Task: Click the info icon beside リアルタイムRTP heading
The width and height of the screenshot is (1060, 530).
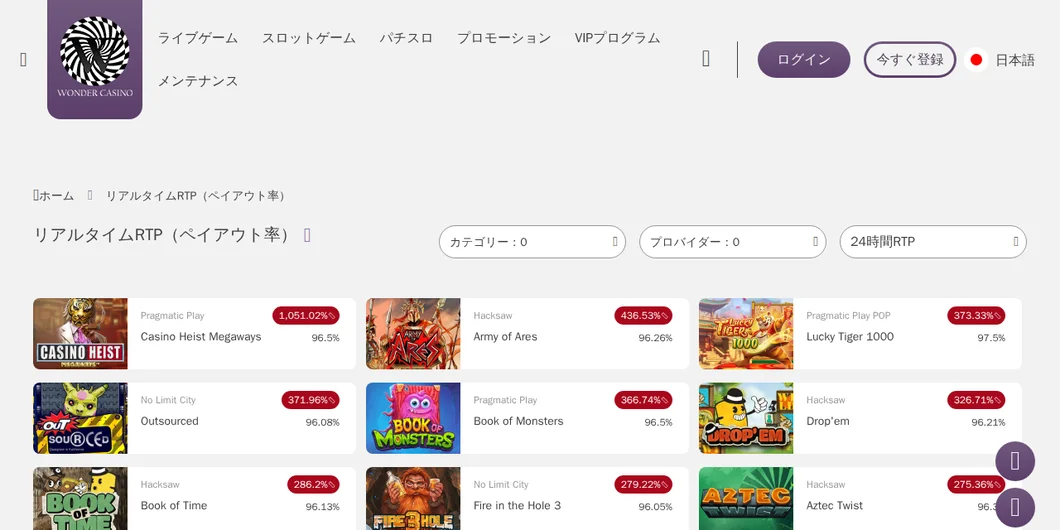Action: [307, 235]
